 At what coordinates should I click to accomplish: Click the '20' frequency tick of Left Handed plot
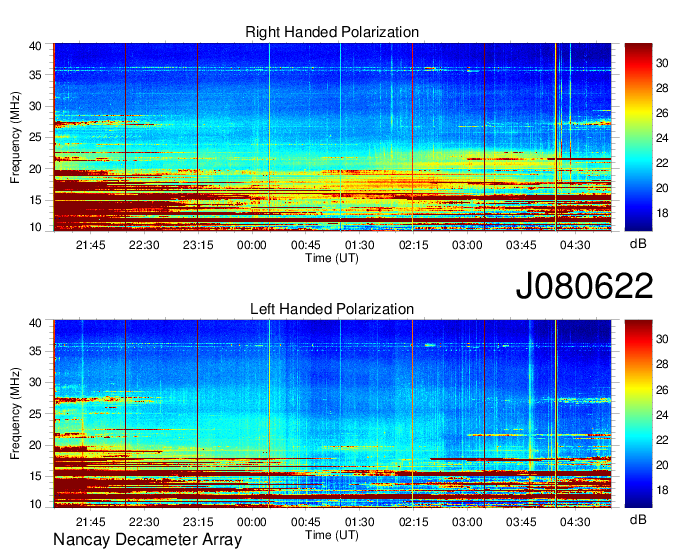(x=35, y=445)
